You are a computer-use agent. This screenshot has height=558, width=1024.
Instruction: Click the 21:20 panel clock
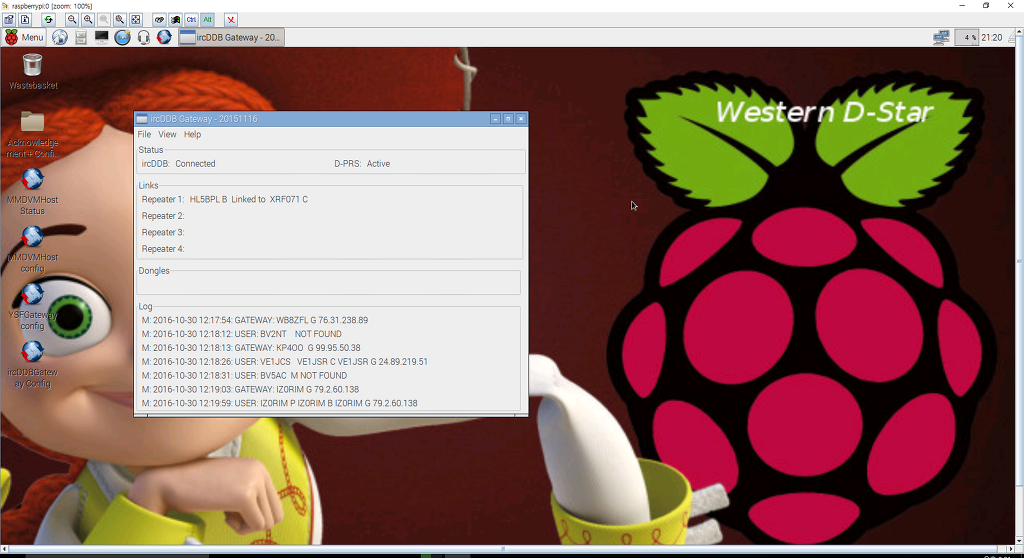point(991,37)
